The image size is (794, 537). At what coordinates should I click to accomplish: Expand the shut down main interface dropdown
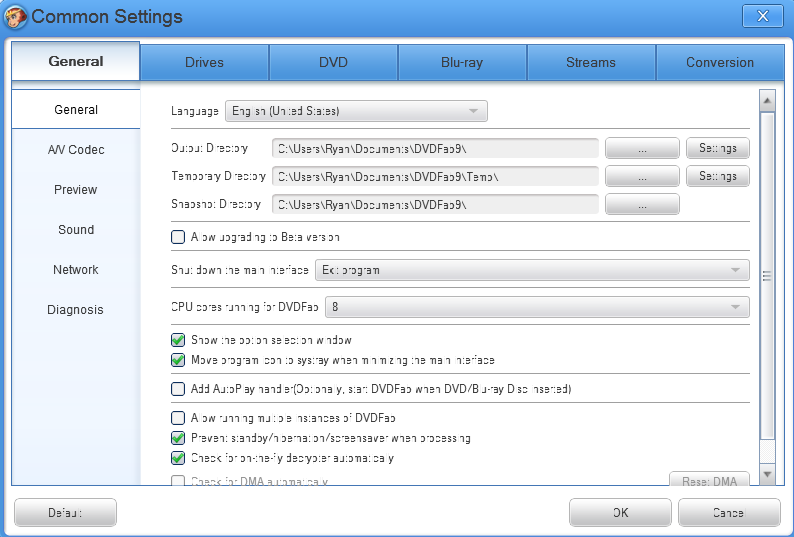(532, 270)
